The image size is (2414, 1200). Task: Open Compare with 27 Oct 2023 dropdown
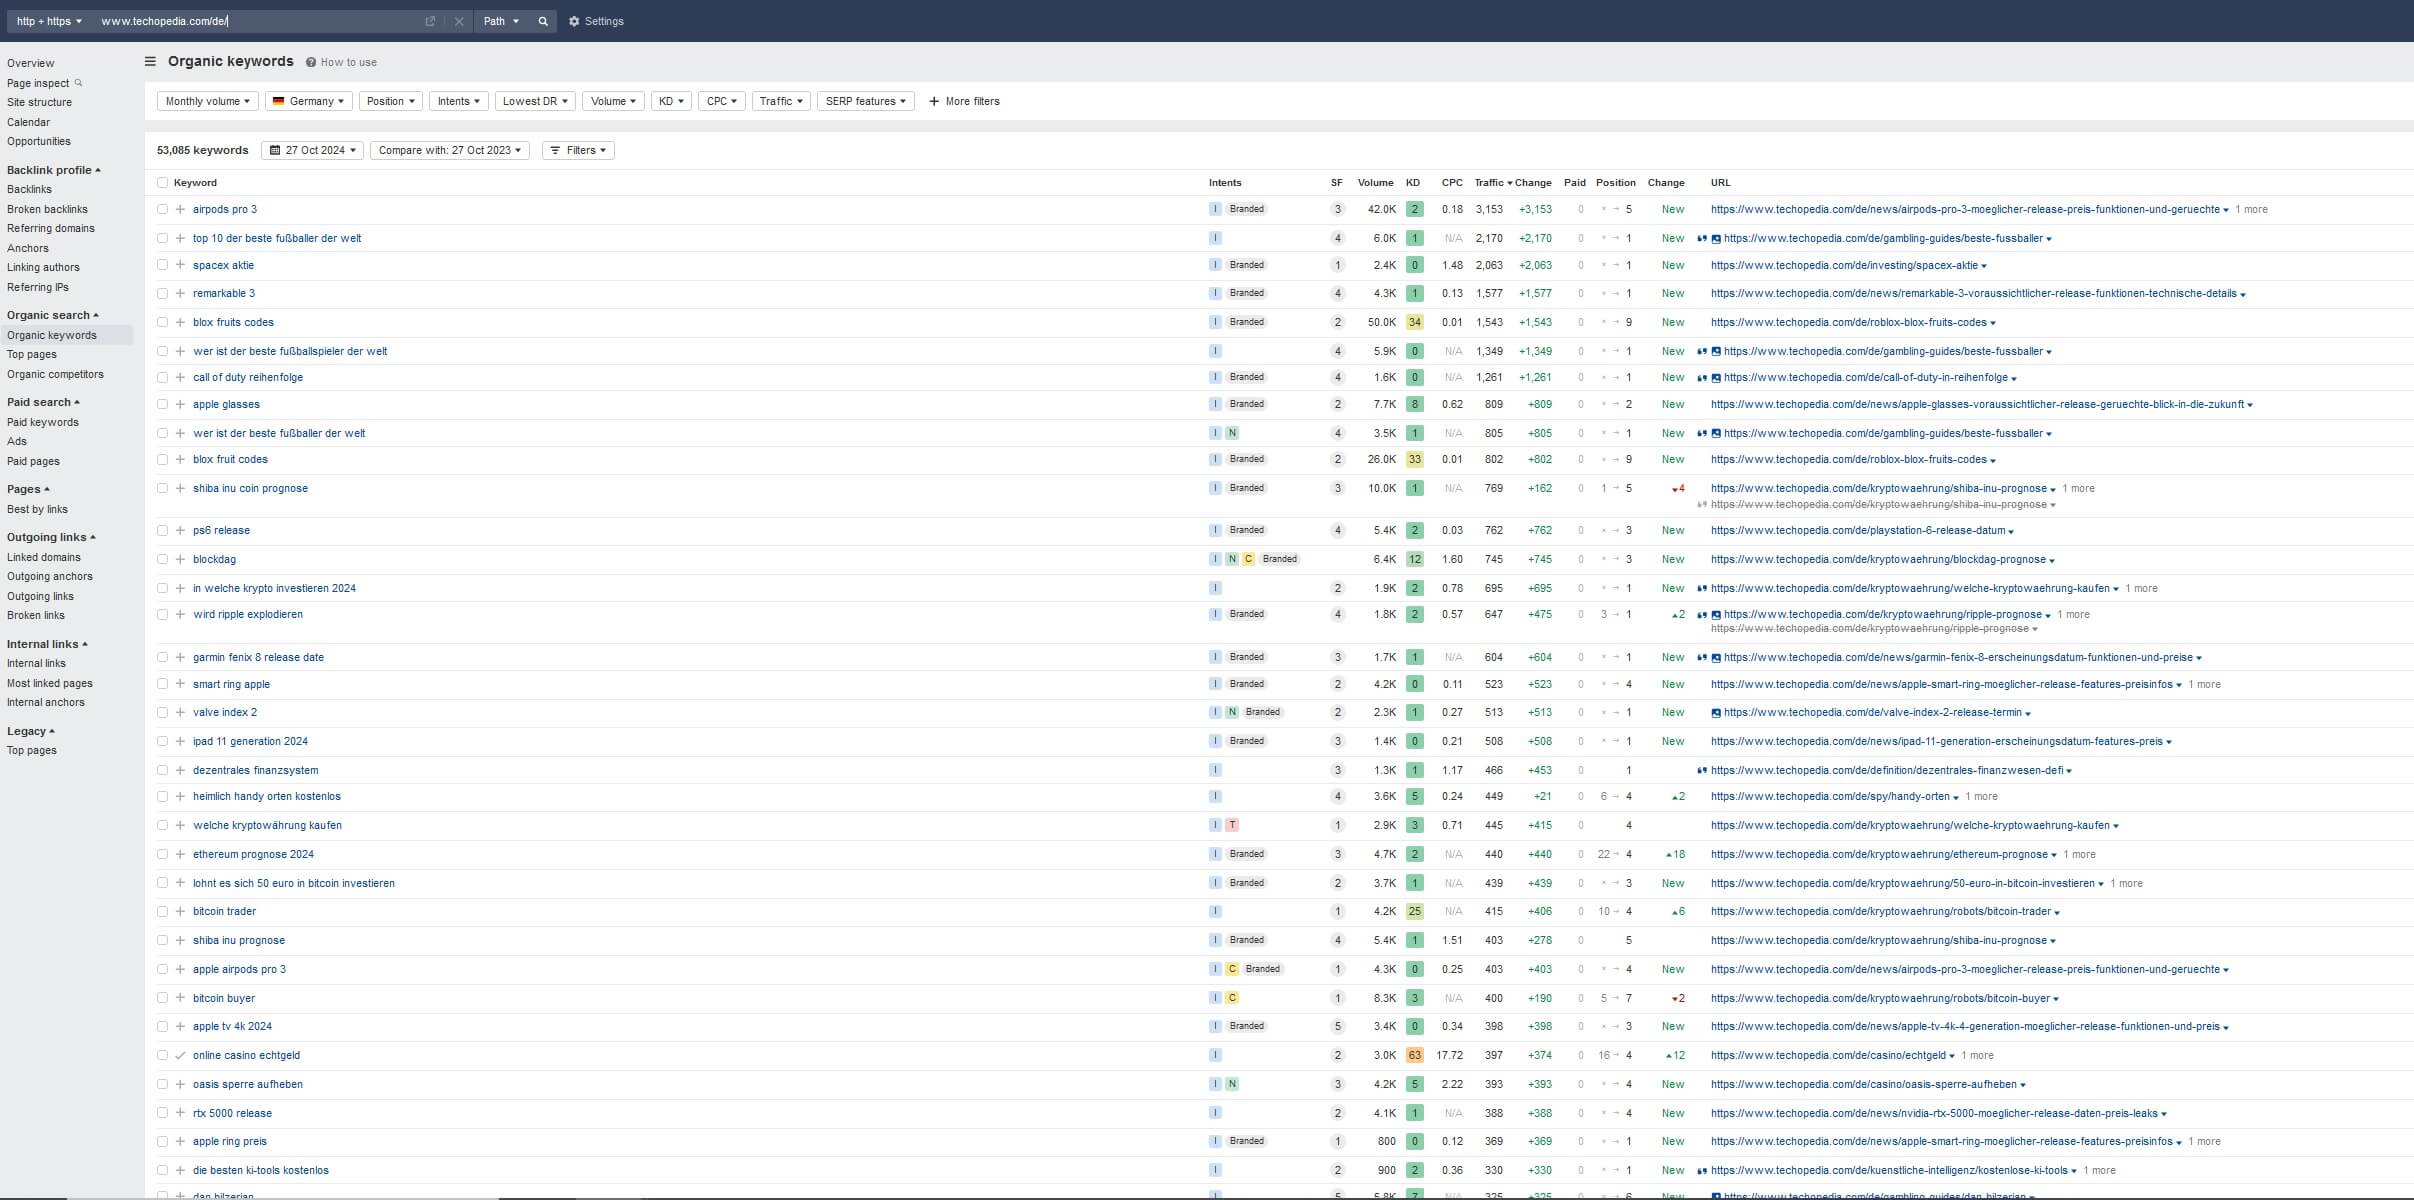coord(450,150)
